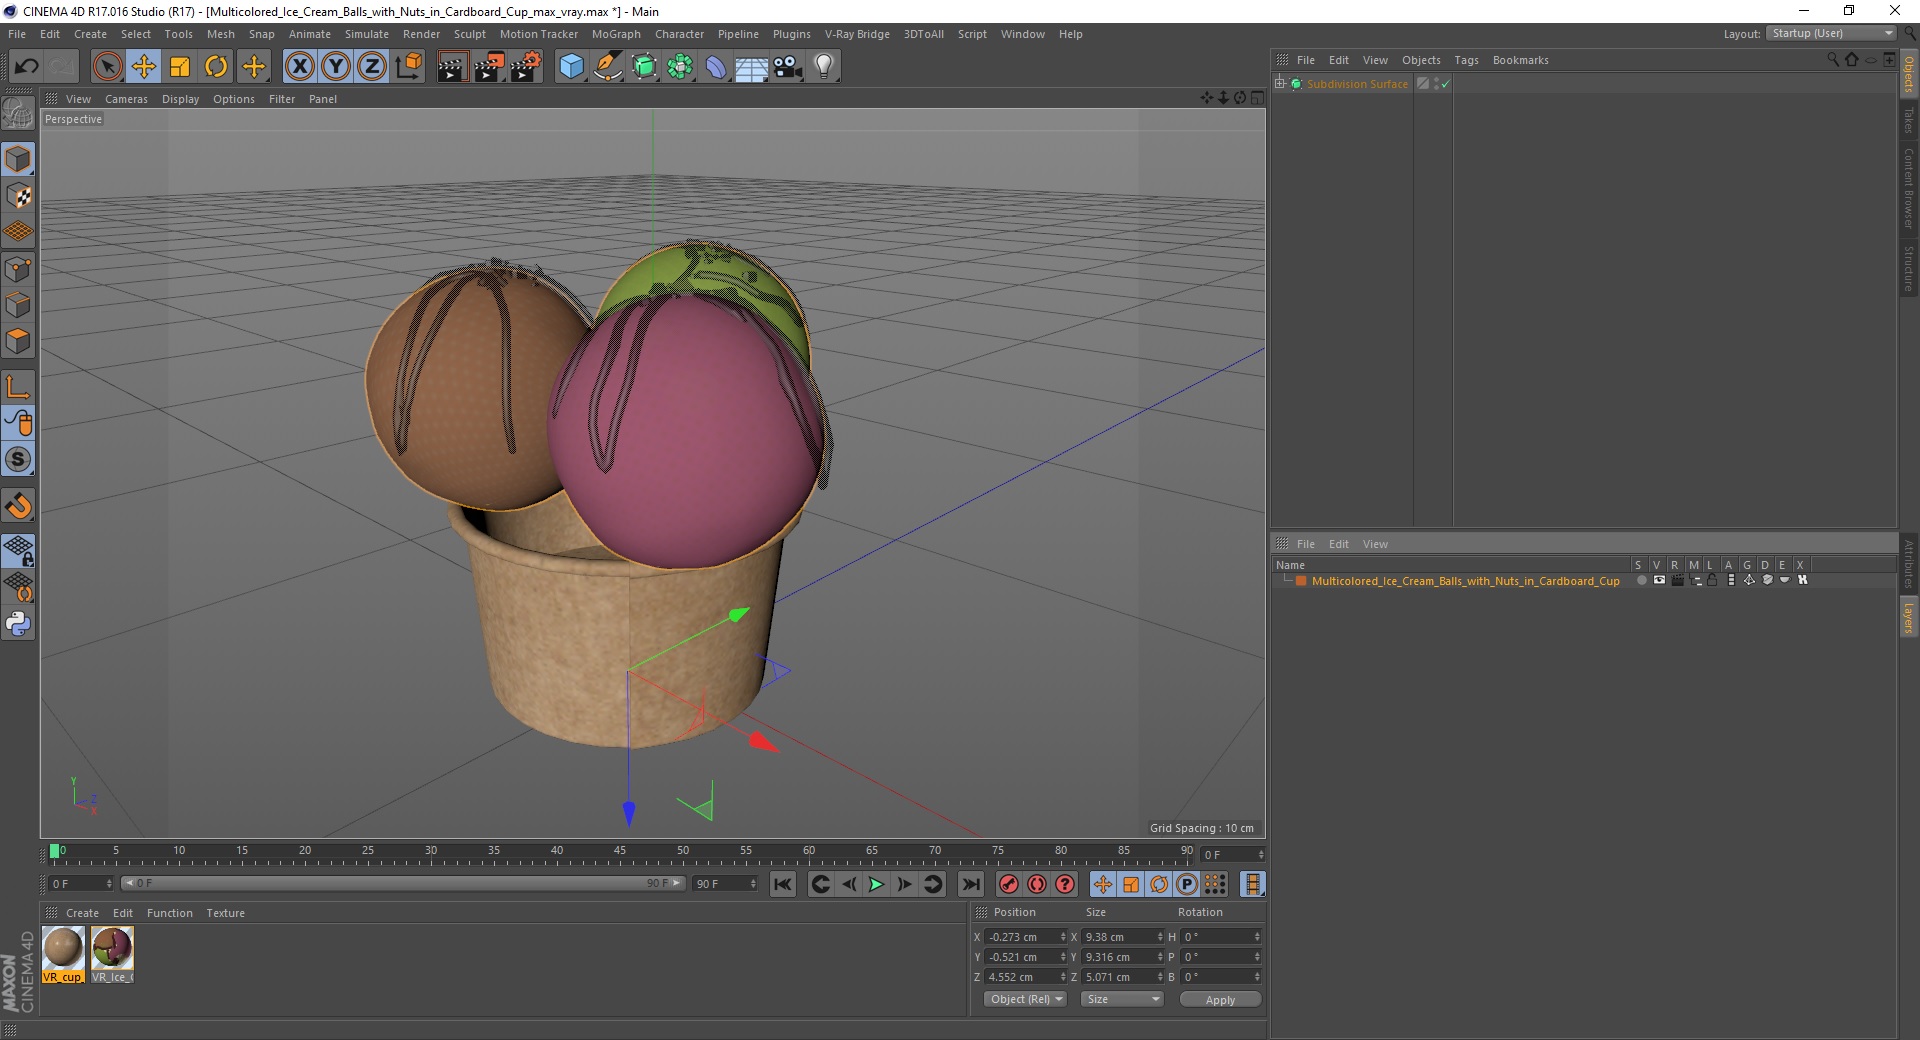Screen dimensions: 1920x1040
Task: Open the vertical Layers tab
Action: pos(1909,617)
